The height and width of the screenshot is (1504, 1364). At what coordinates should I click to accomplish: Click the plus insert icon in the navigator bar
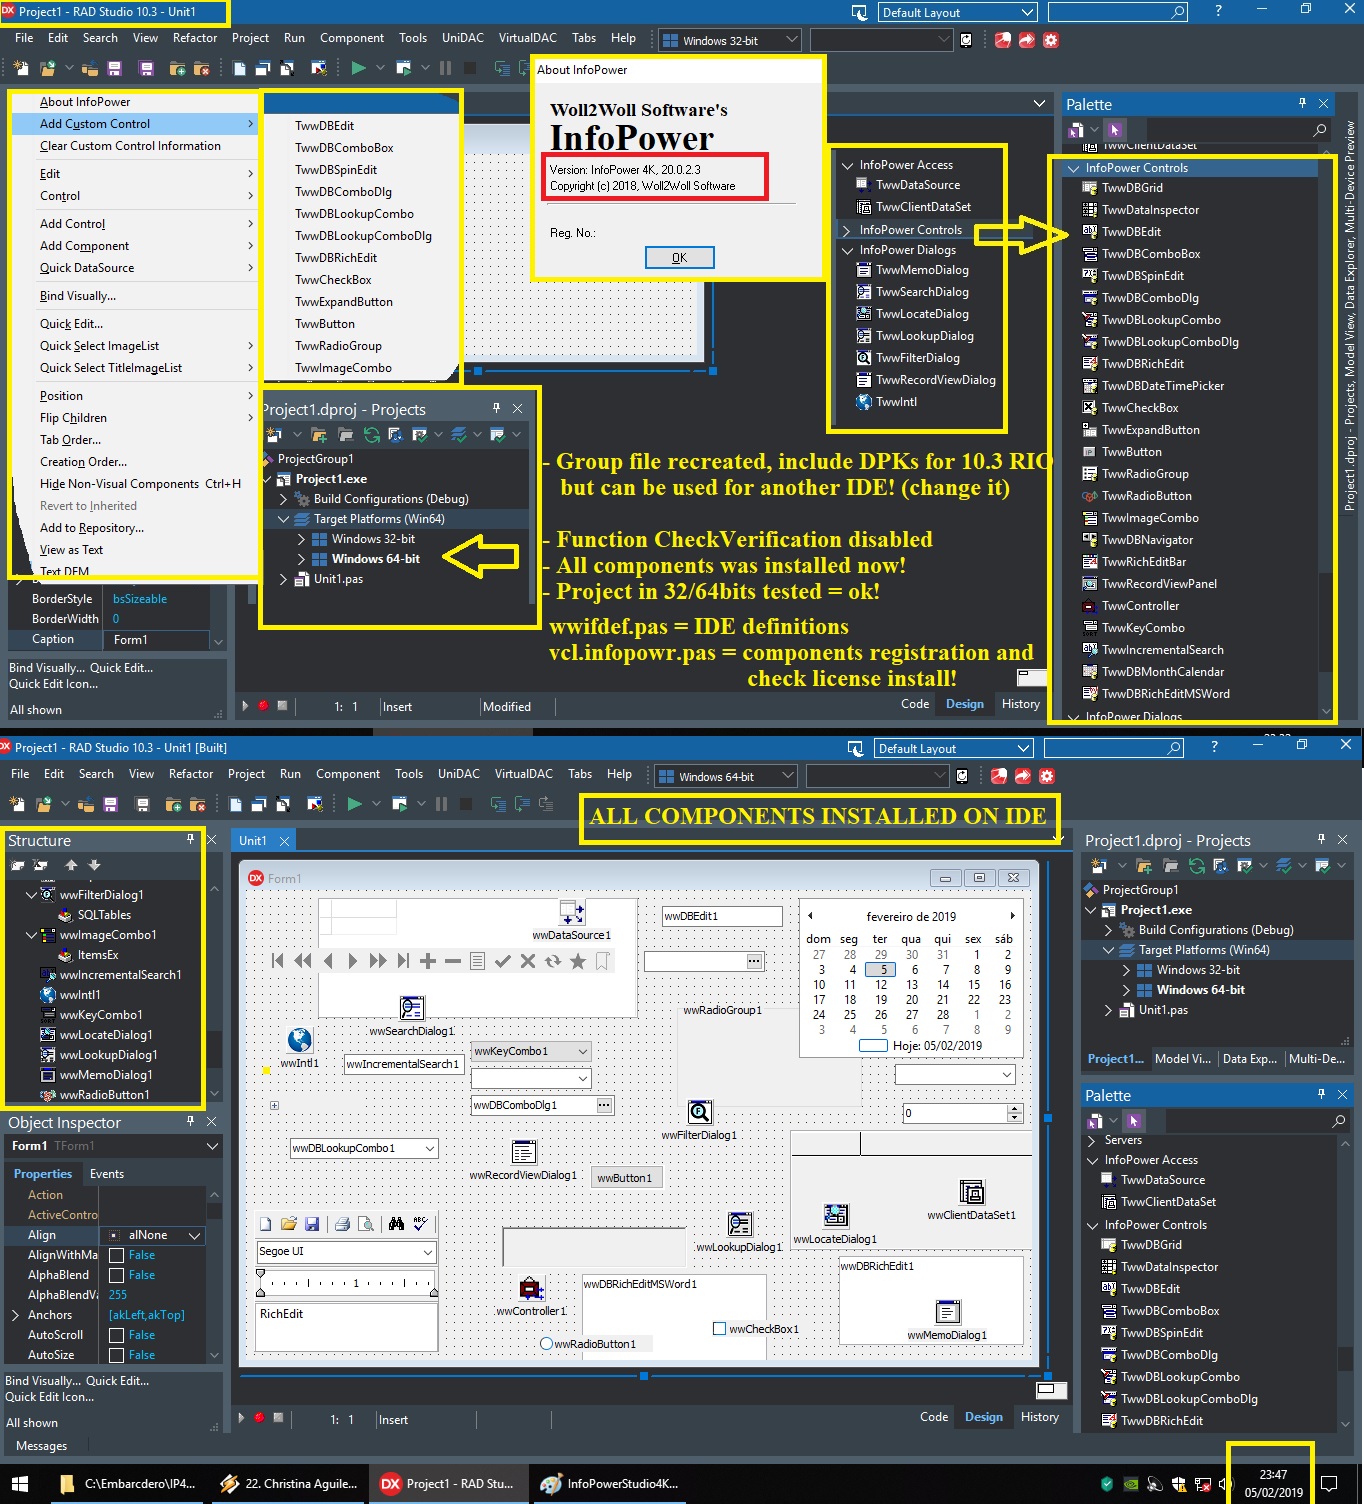[x=428, y=961]
